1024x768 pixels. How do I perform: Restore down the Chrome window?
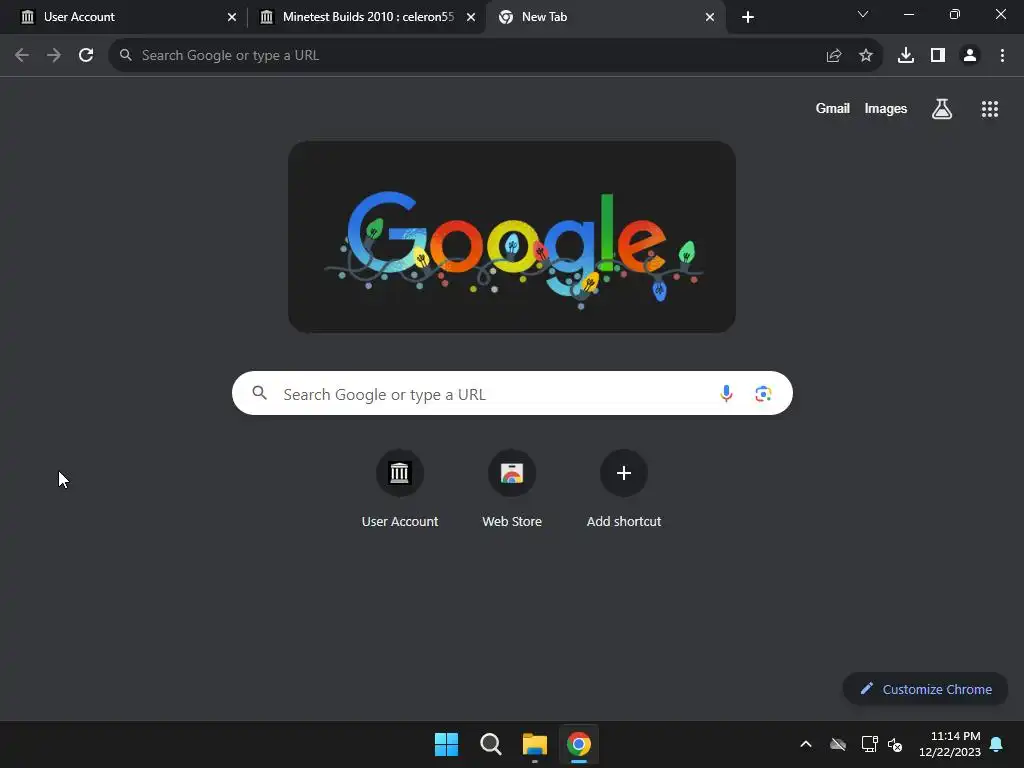coord(955,14)
